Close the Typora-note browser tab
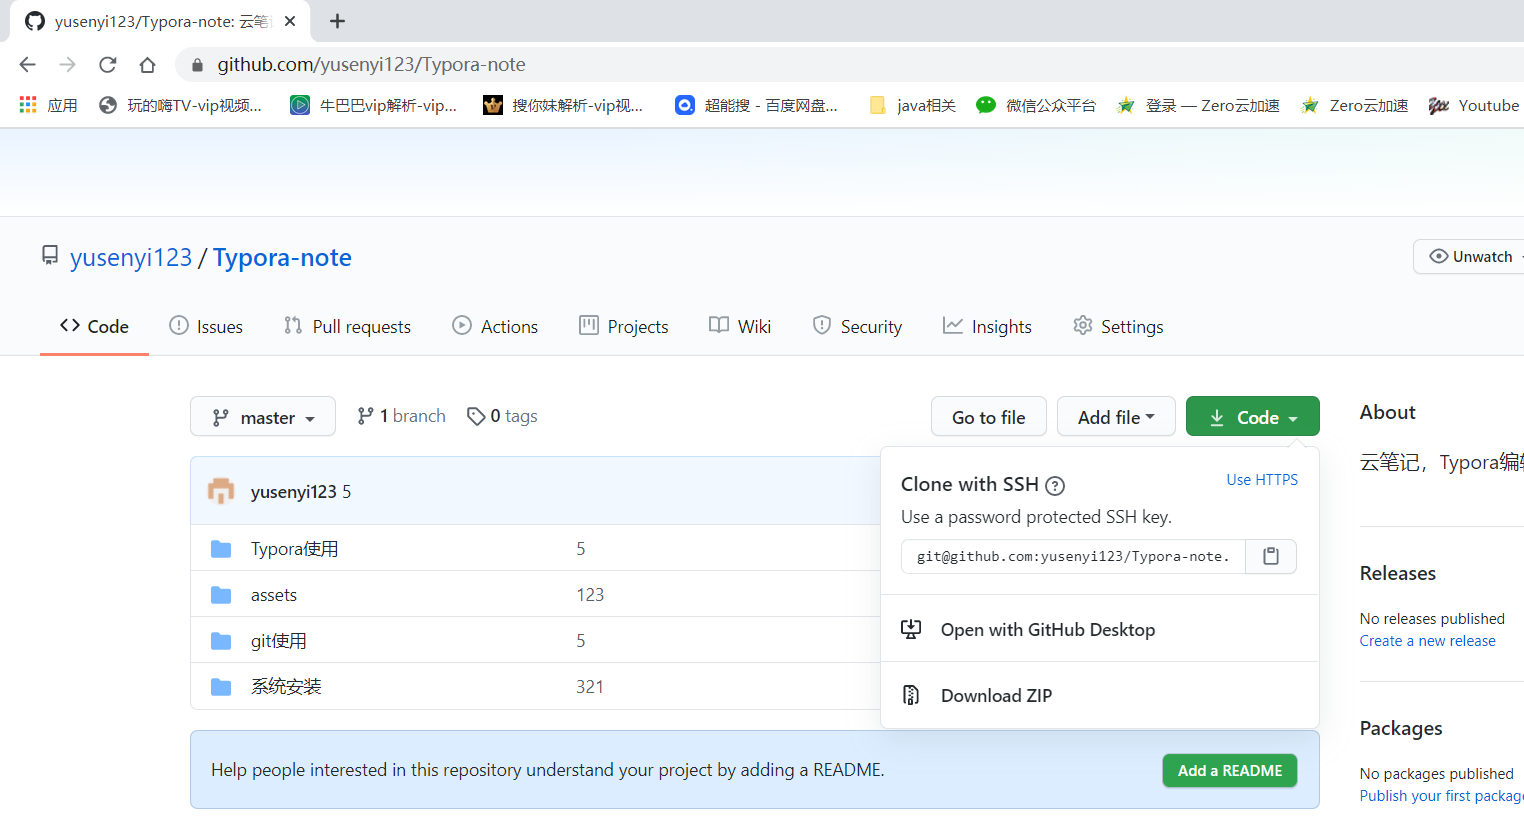This screenshot has height=837, width=1524. (290, 21)
